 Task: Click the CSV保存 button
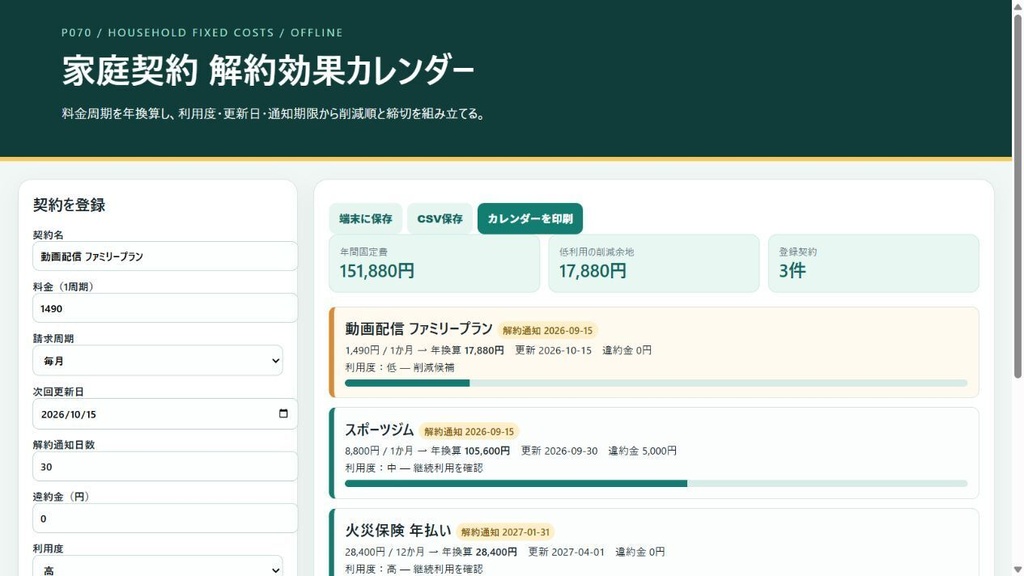(440, 219)
